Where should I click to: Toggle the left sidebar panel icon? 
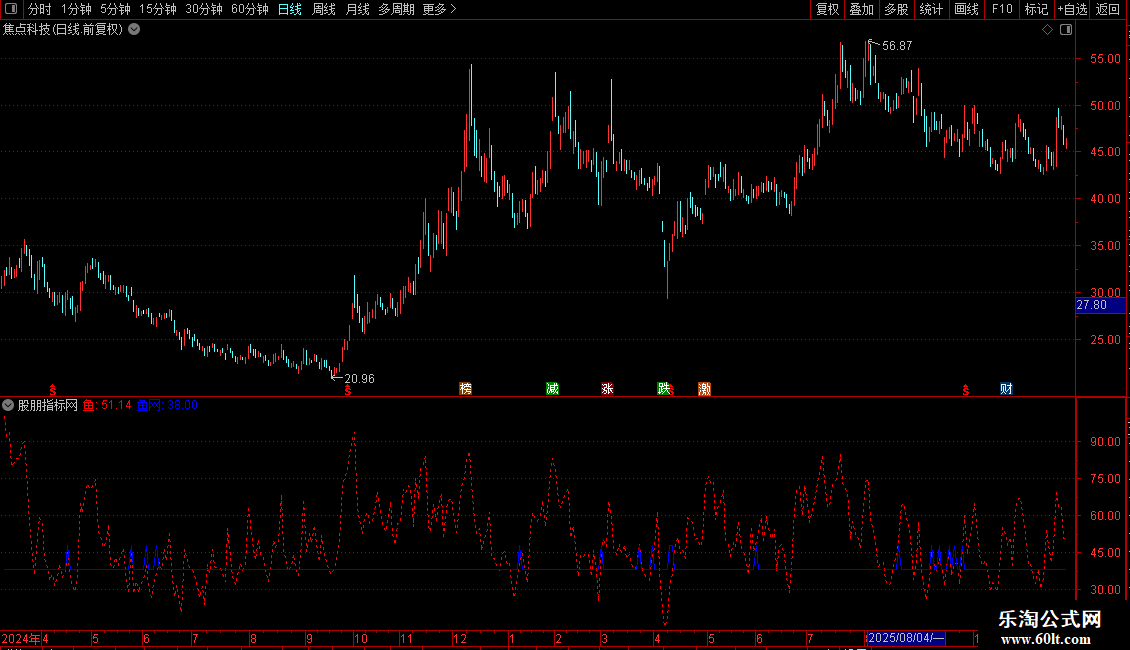[x=11, y=9]
